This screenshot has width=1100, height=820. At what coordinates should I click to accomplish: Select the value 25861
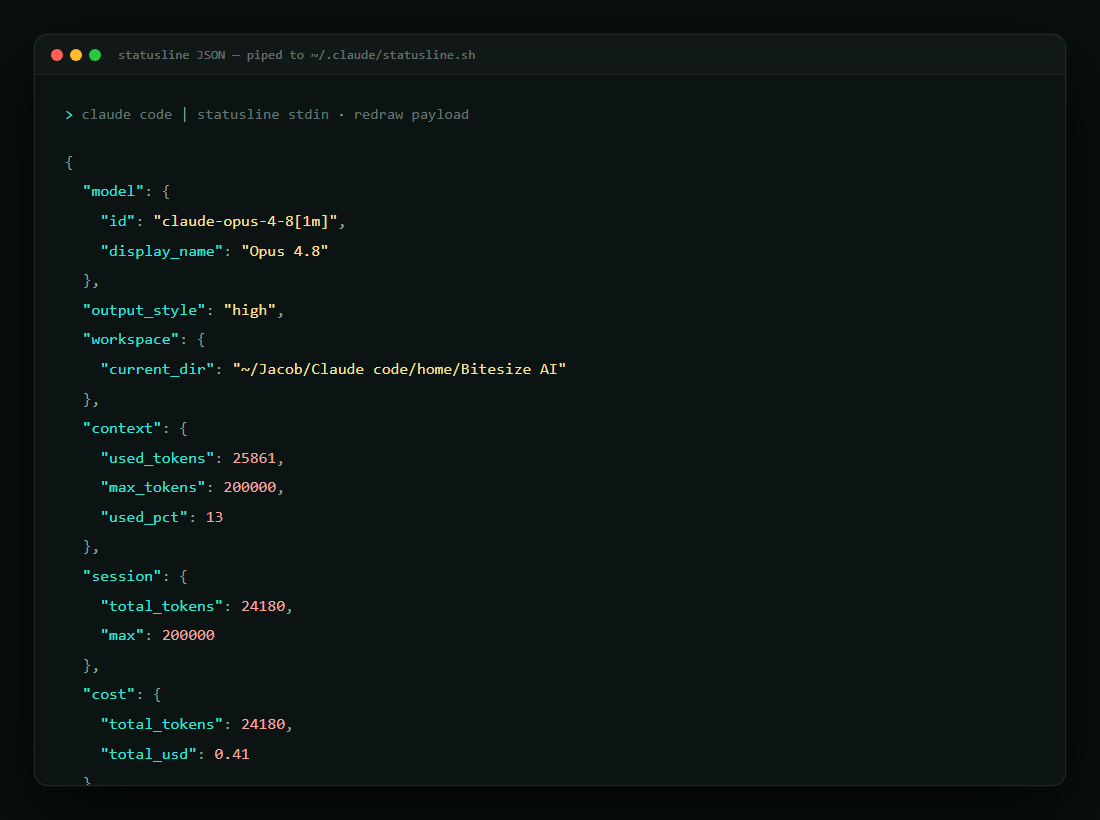tap(254, 458)
